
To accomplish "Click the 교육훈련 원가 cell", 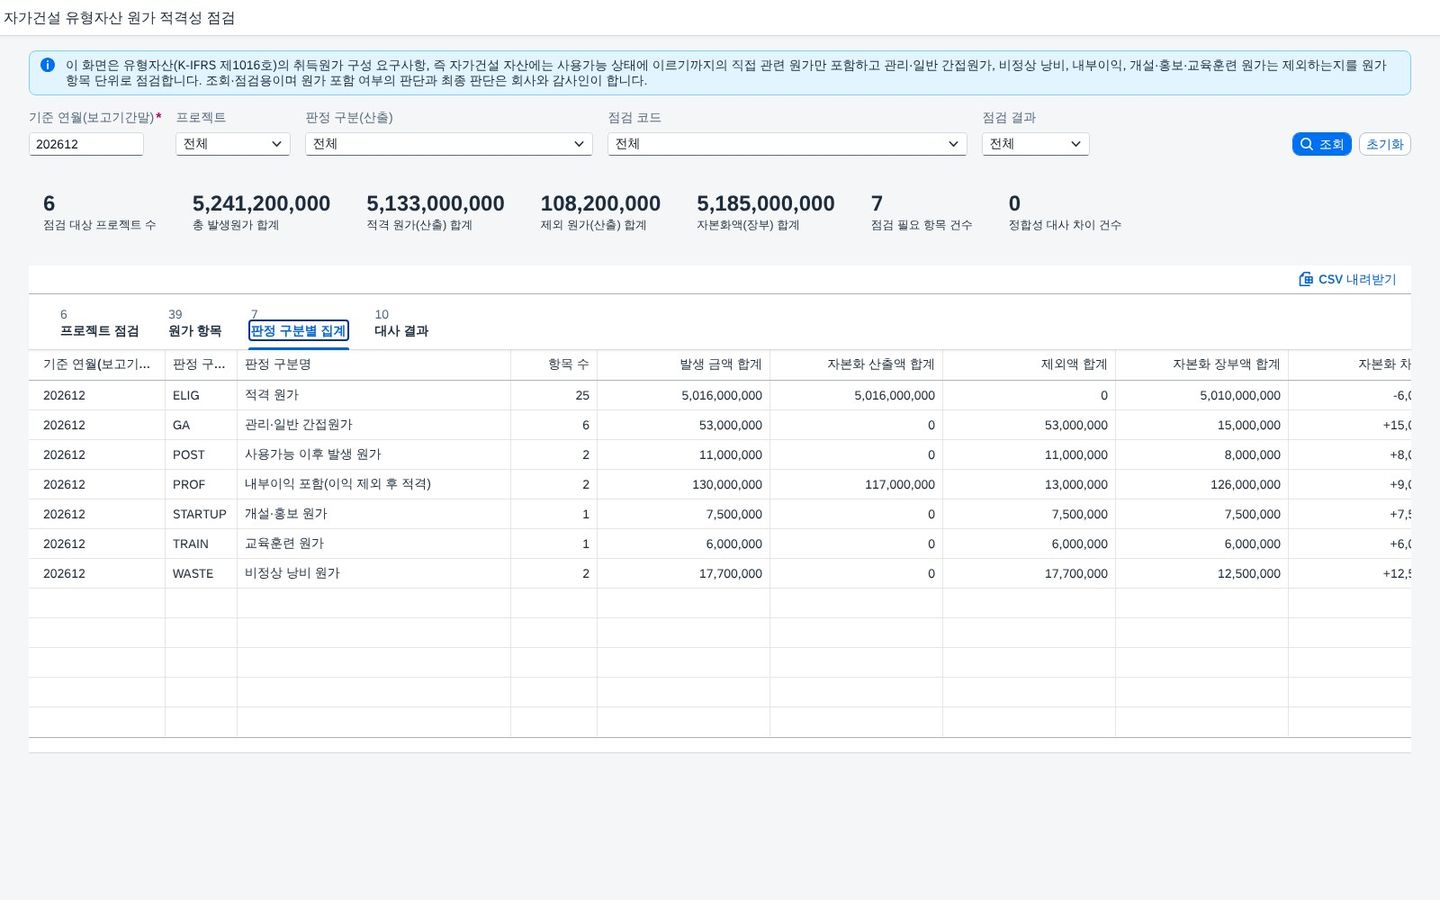I will [374, 544].
